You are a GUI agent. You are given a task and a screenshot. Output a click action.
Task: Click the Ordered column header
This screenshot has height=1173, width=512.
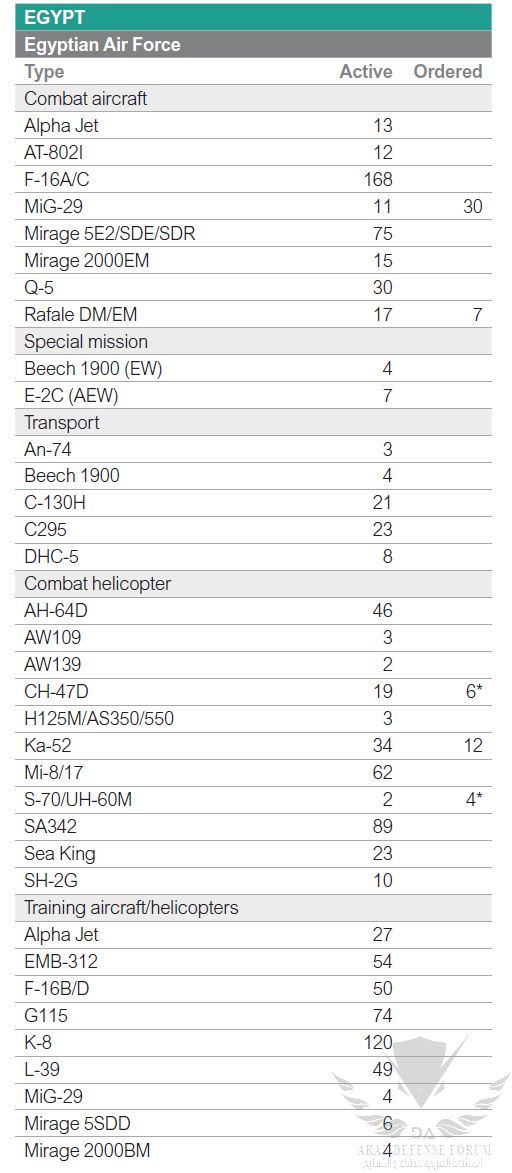448,72
